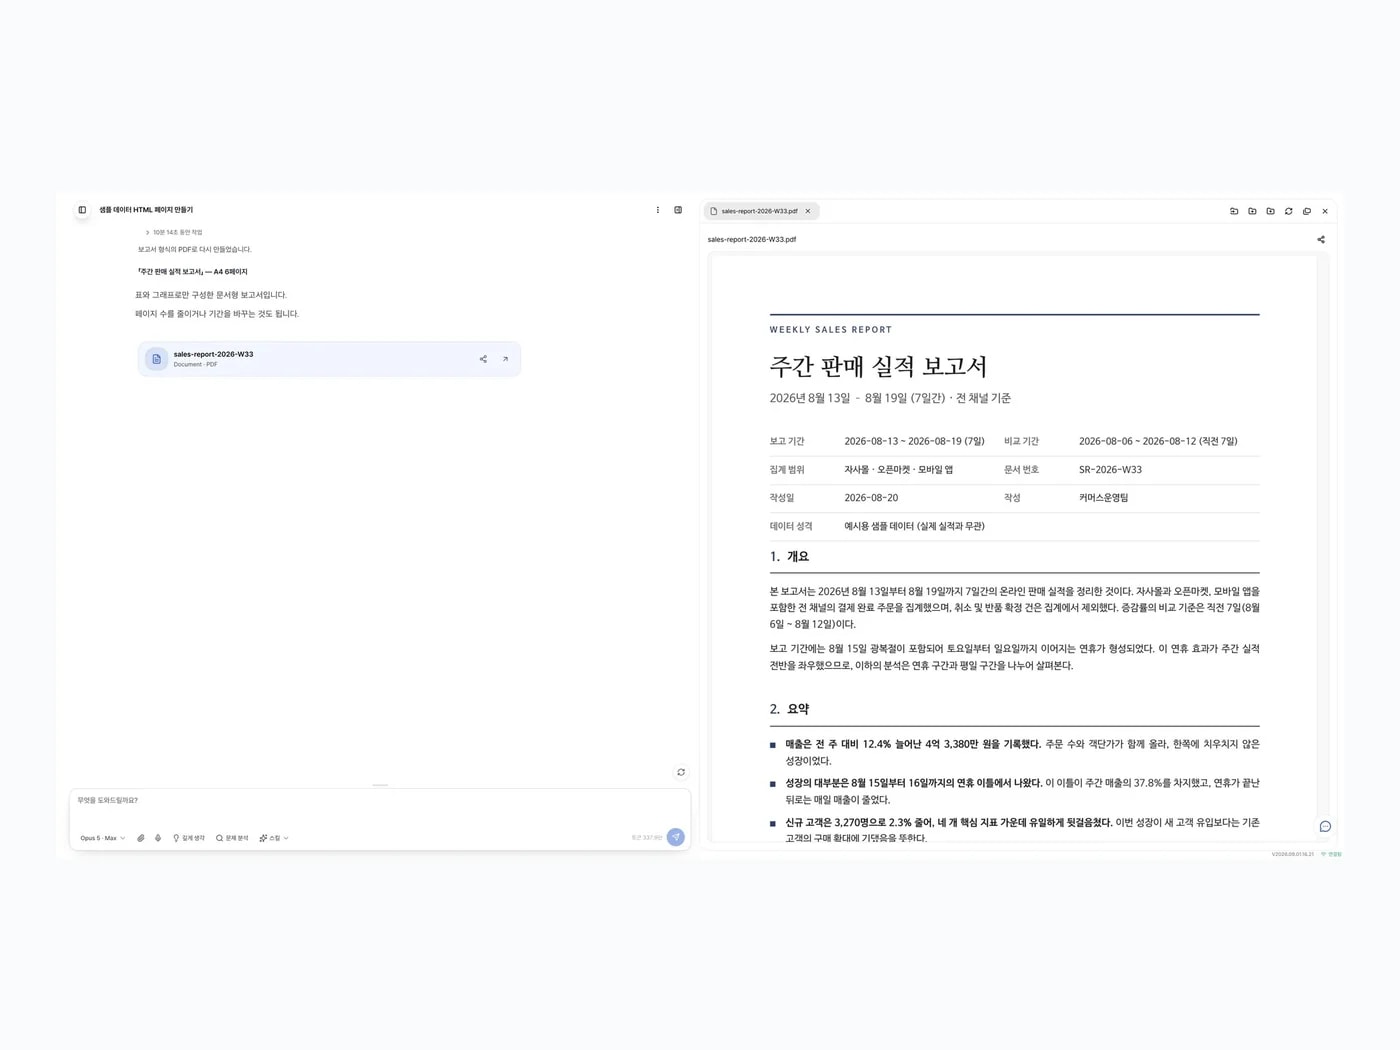This screenshot has width=1400, height=1050.
Task: Expand the '10분 14초 동안 작업' details
Action: click(x=174, y=232)
